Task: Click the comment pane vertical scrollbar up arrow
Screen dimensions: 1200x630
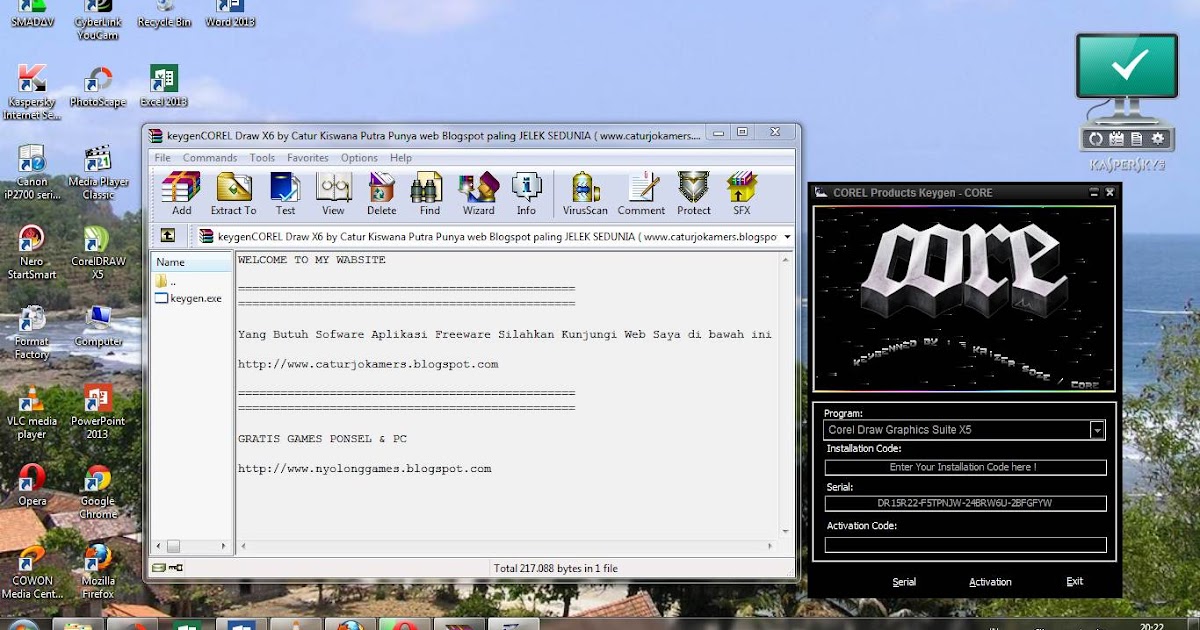Action: coord(788,259)
